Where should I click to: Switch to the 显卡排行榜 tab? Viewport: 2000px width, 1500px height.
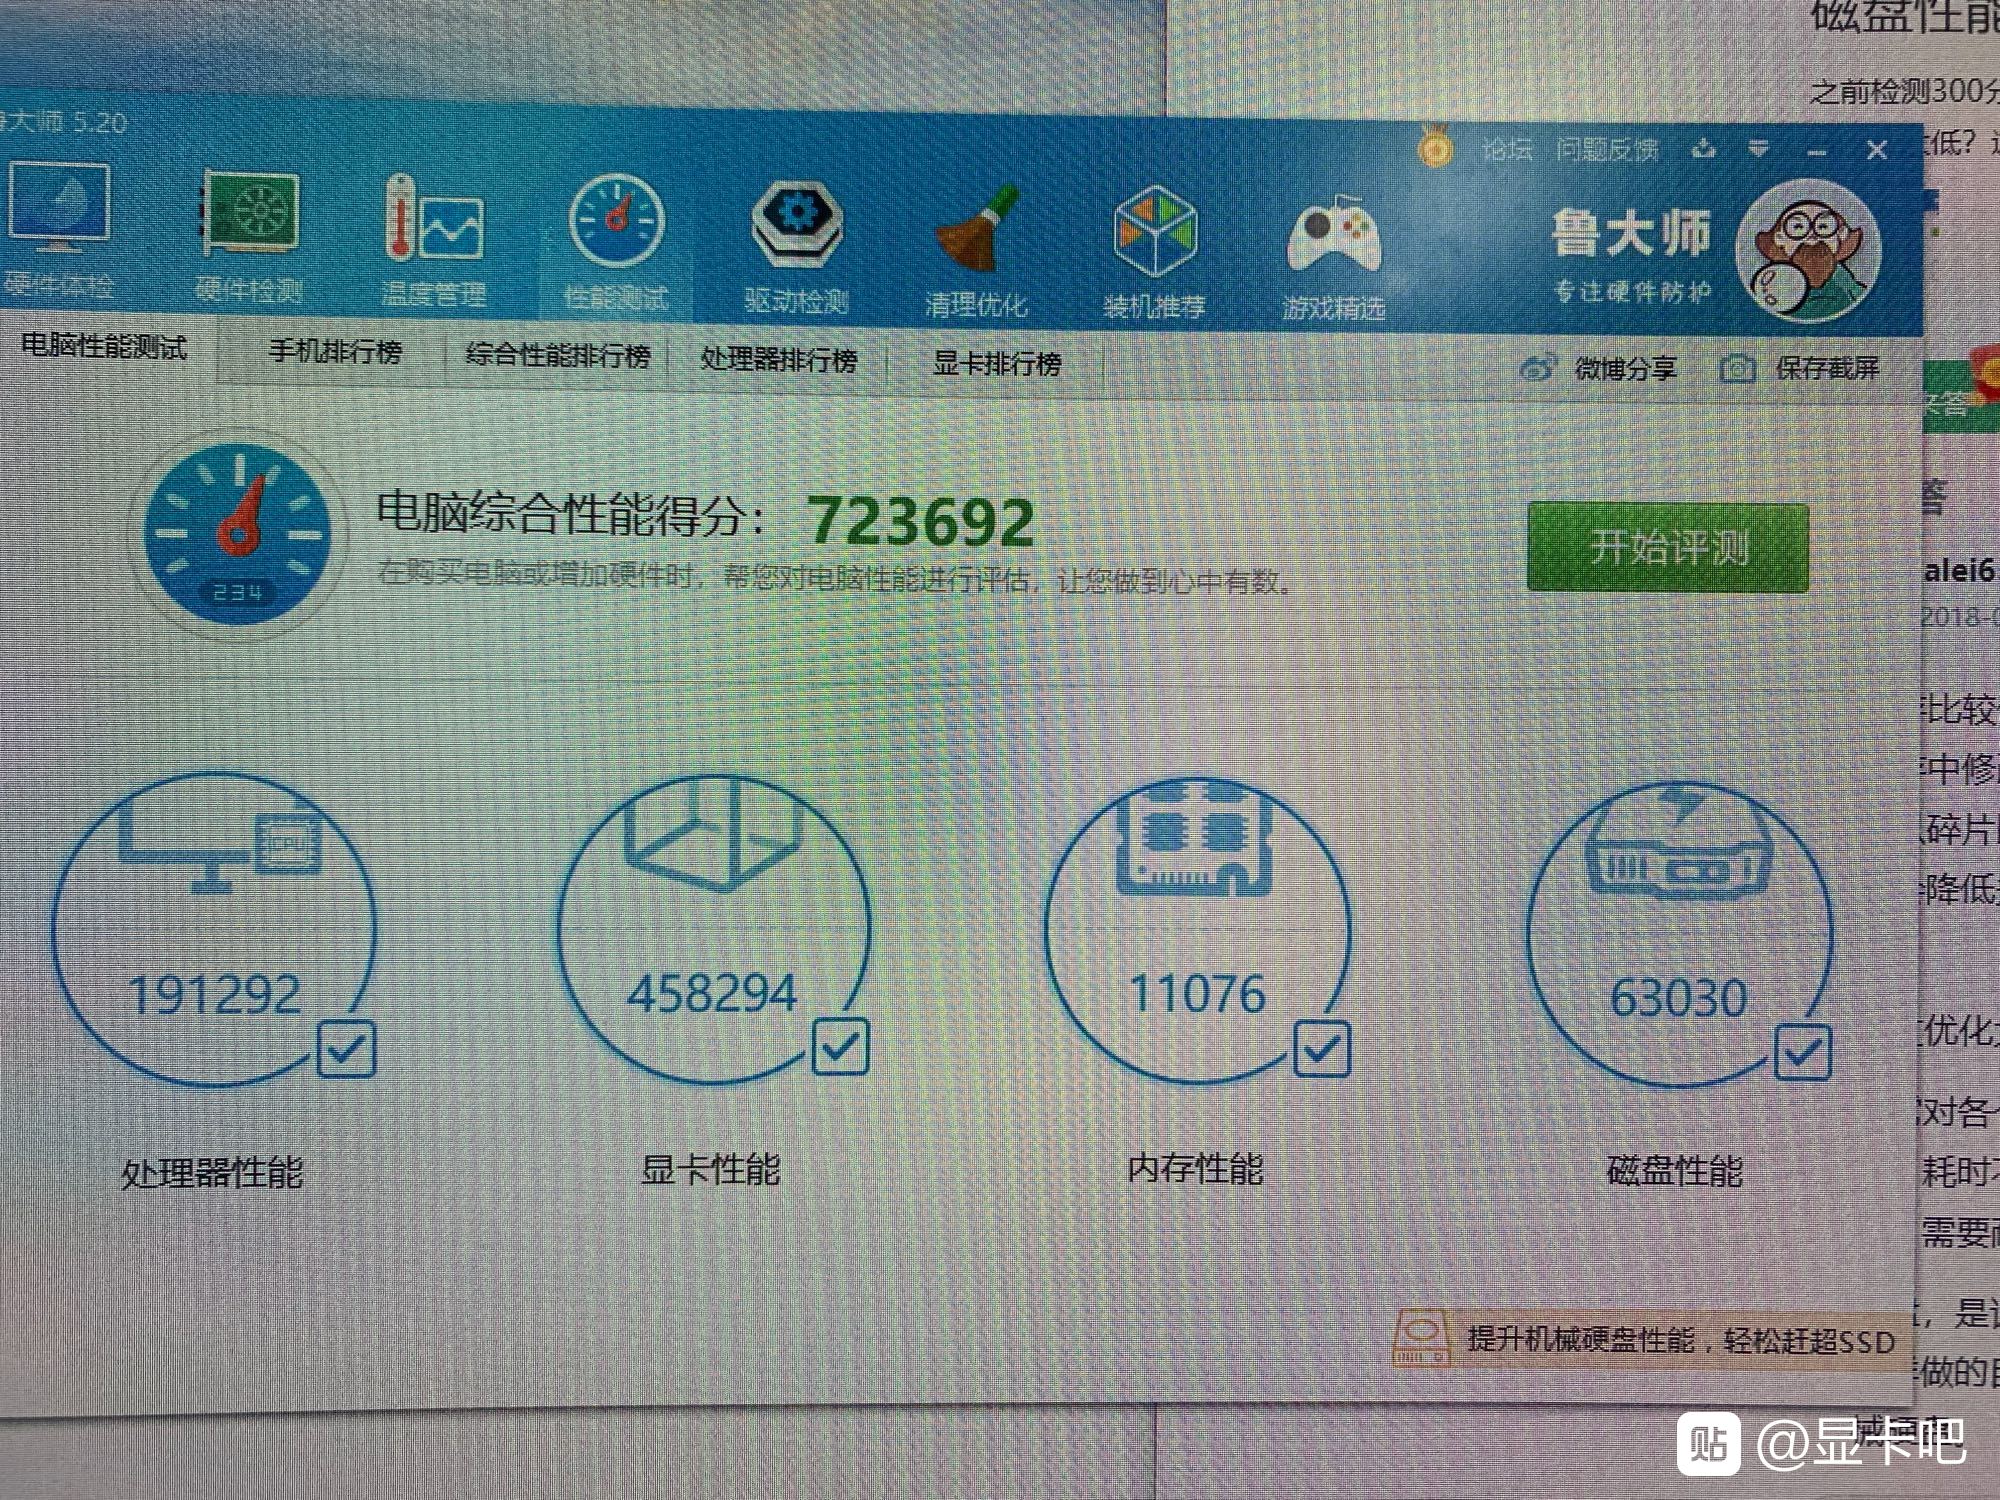pyautogui.click(x=996, y=363)
